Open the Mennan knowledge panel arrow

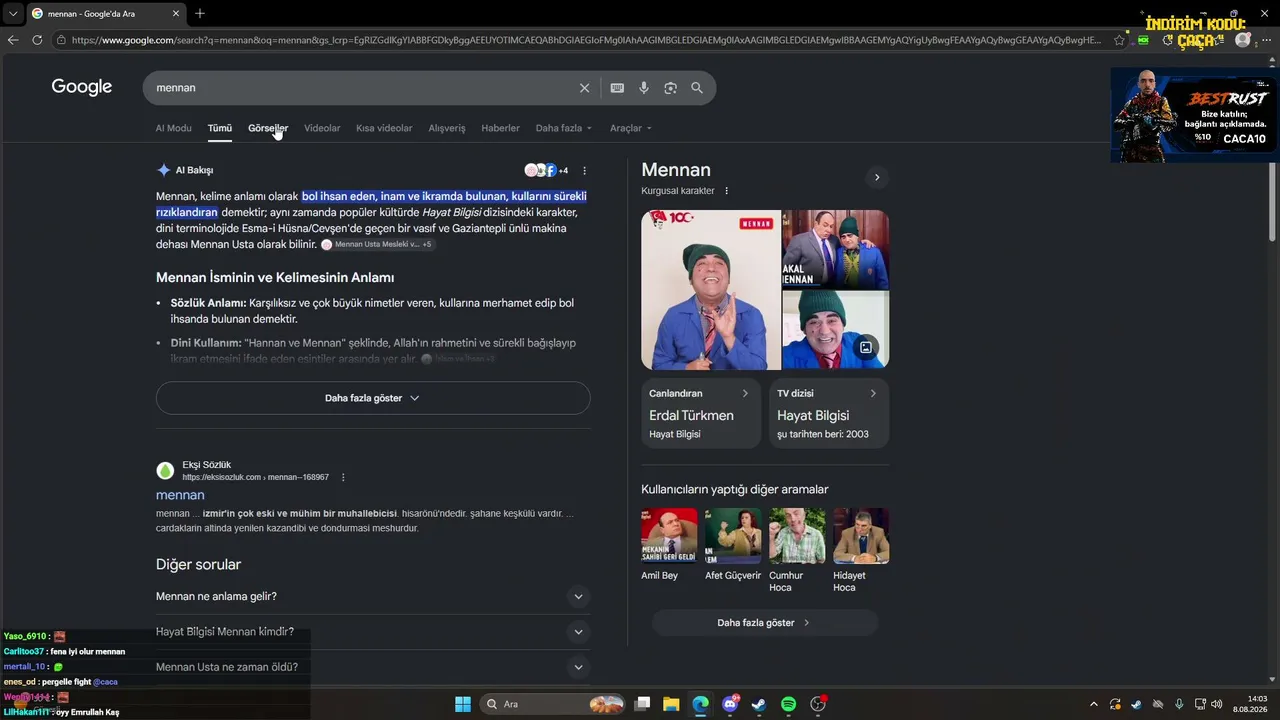point(877,178)
